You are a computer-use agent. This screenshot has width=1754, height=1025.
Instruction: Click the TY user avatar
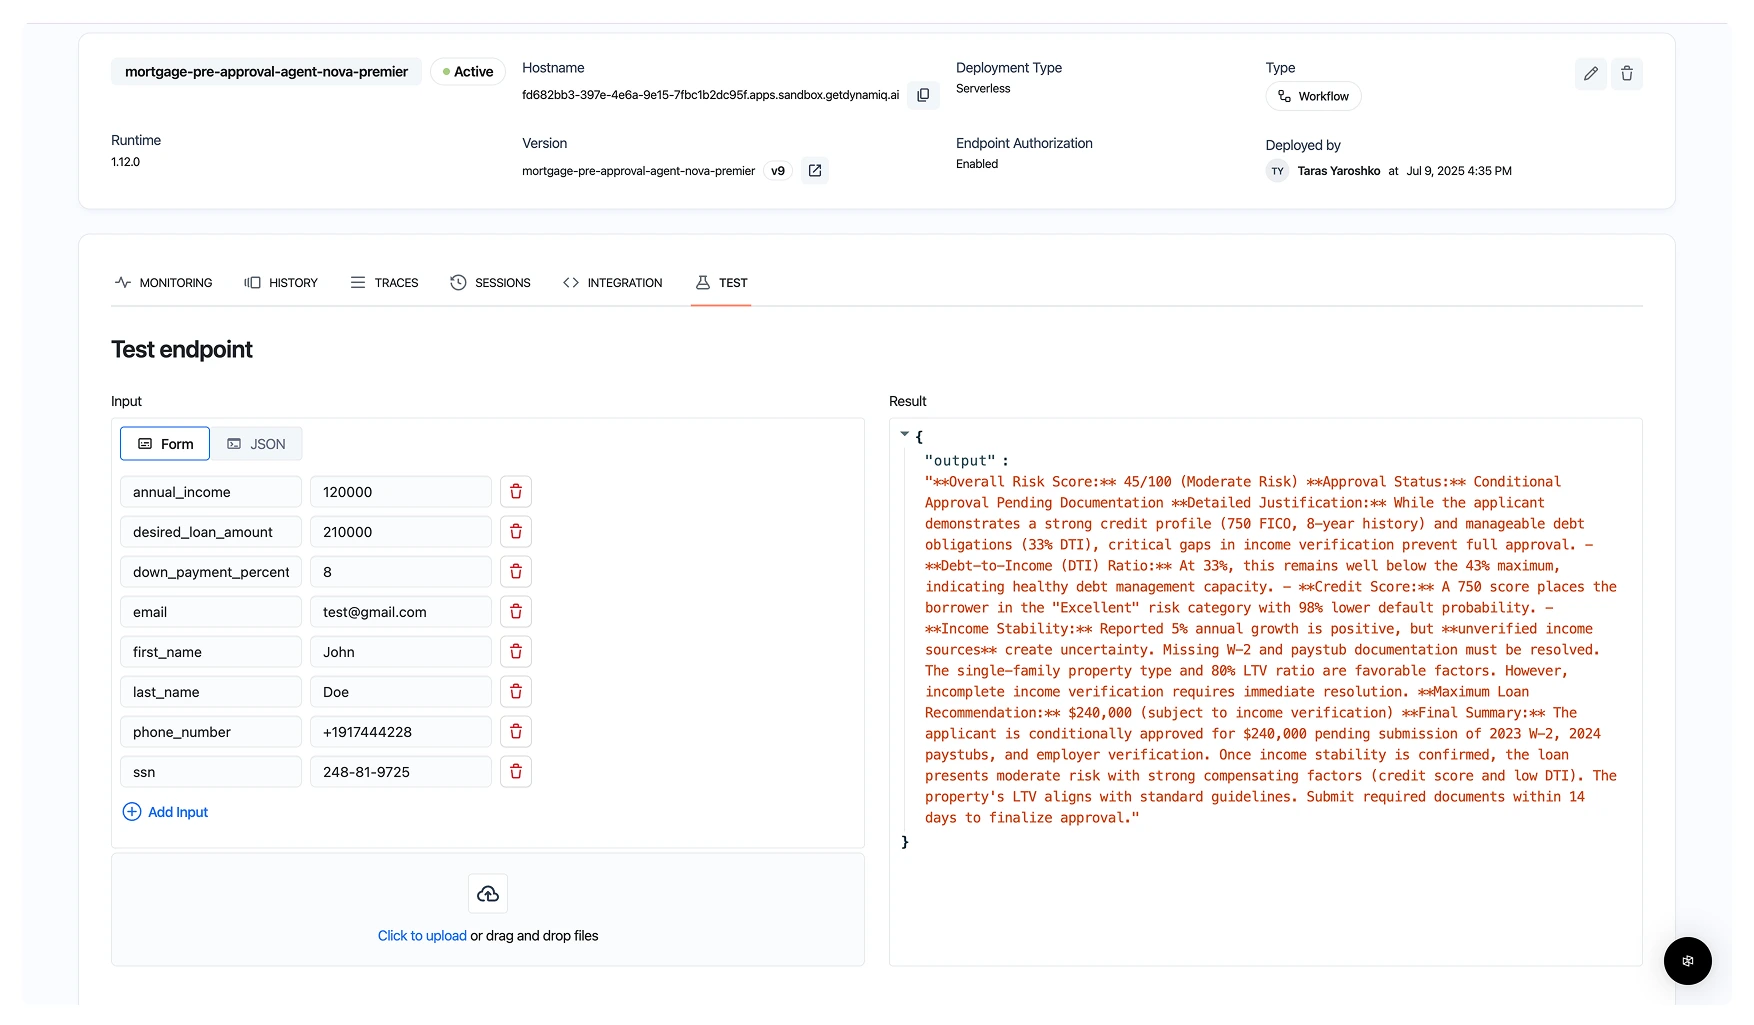click(x=1277, y=171)
